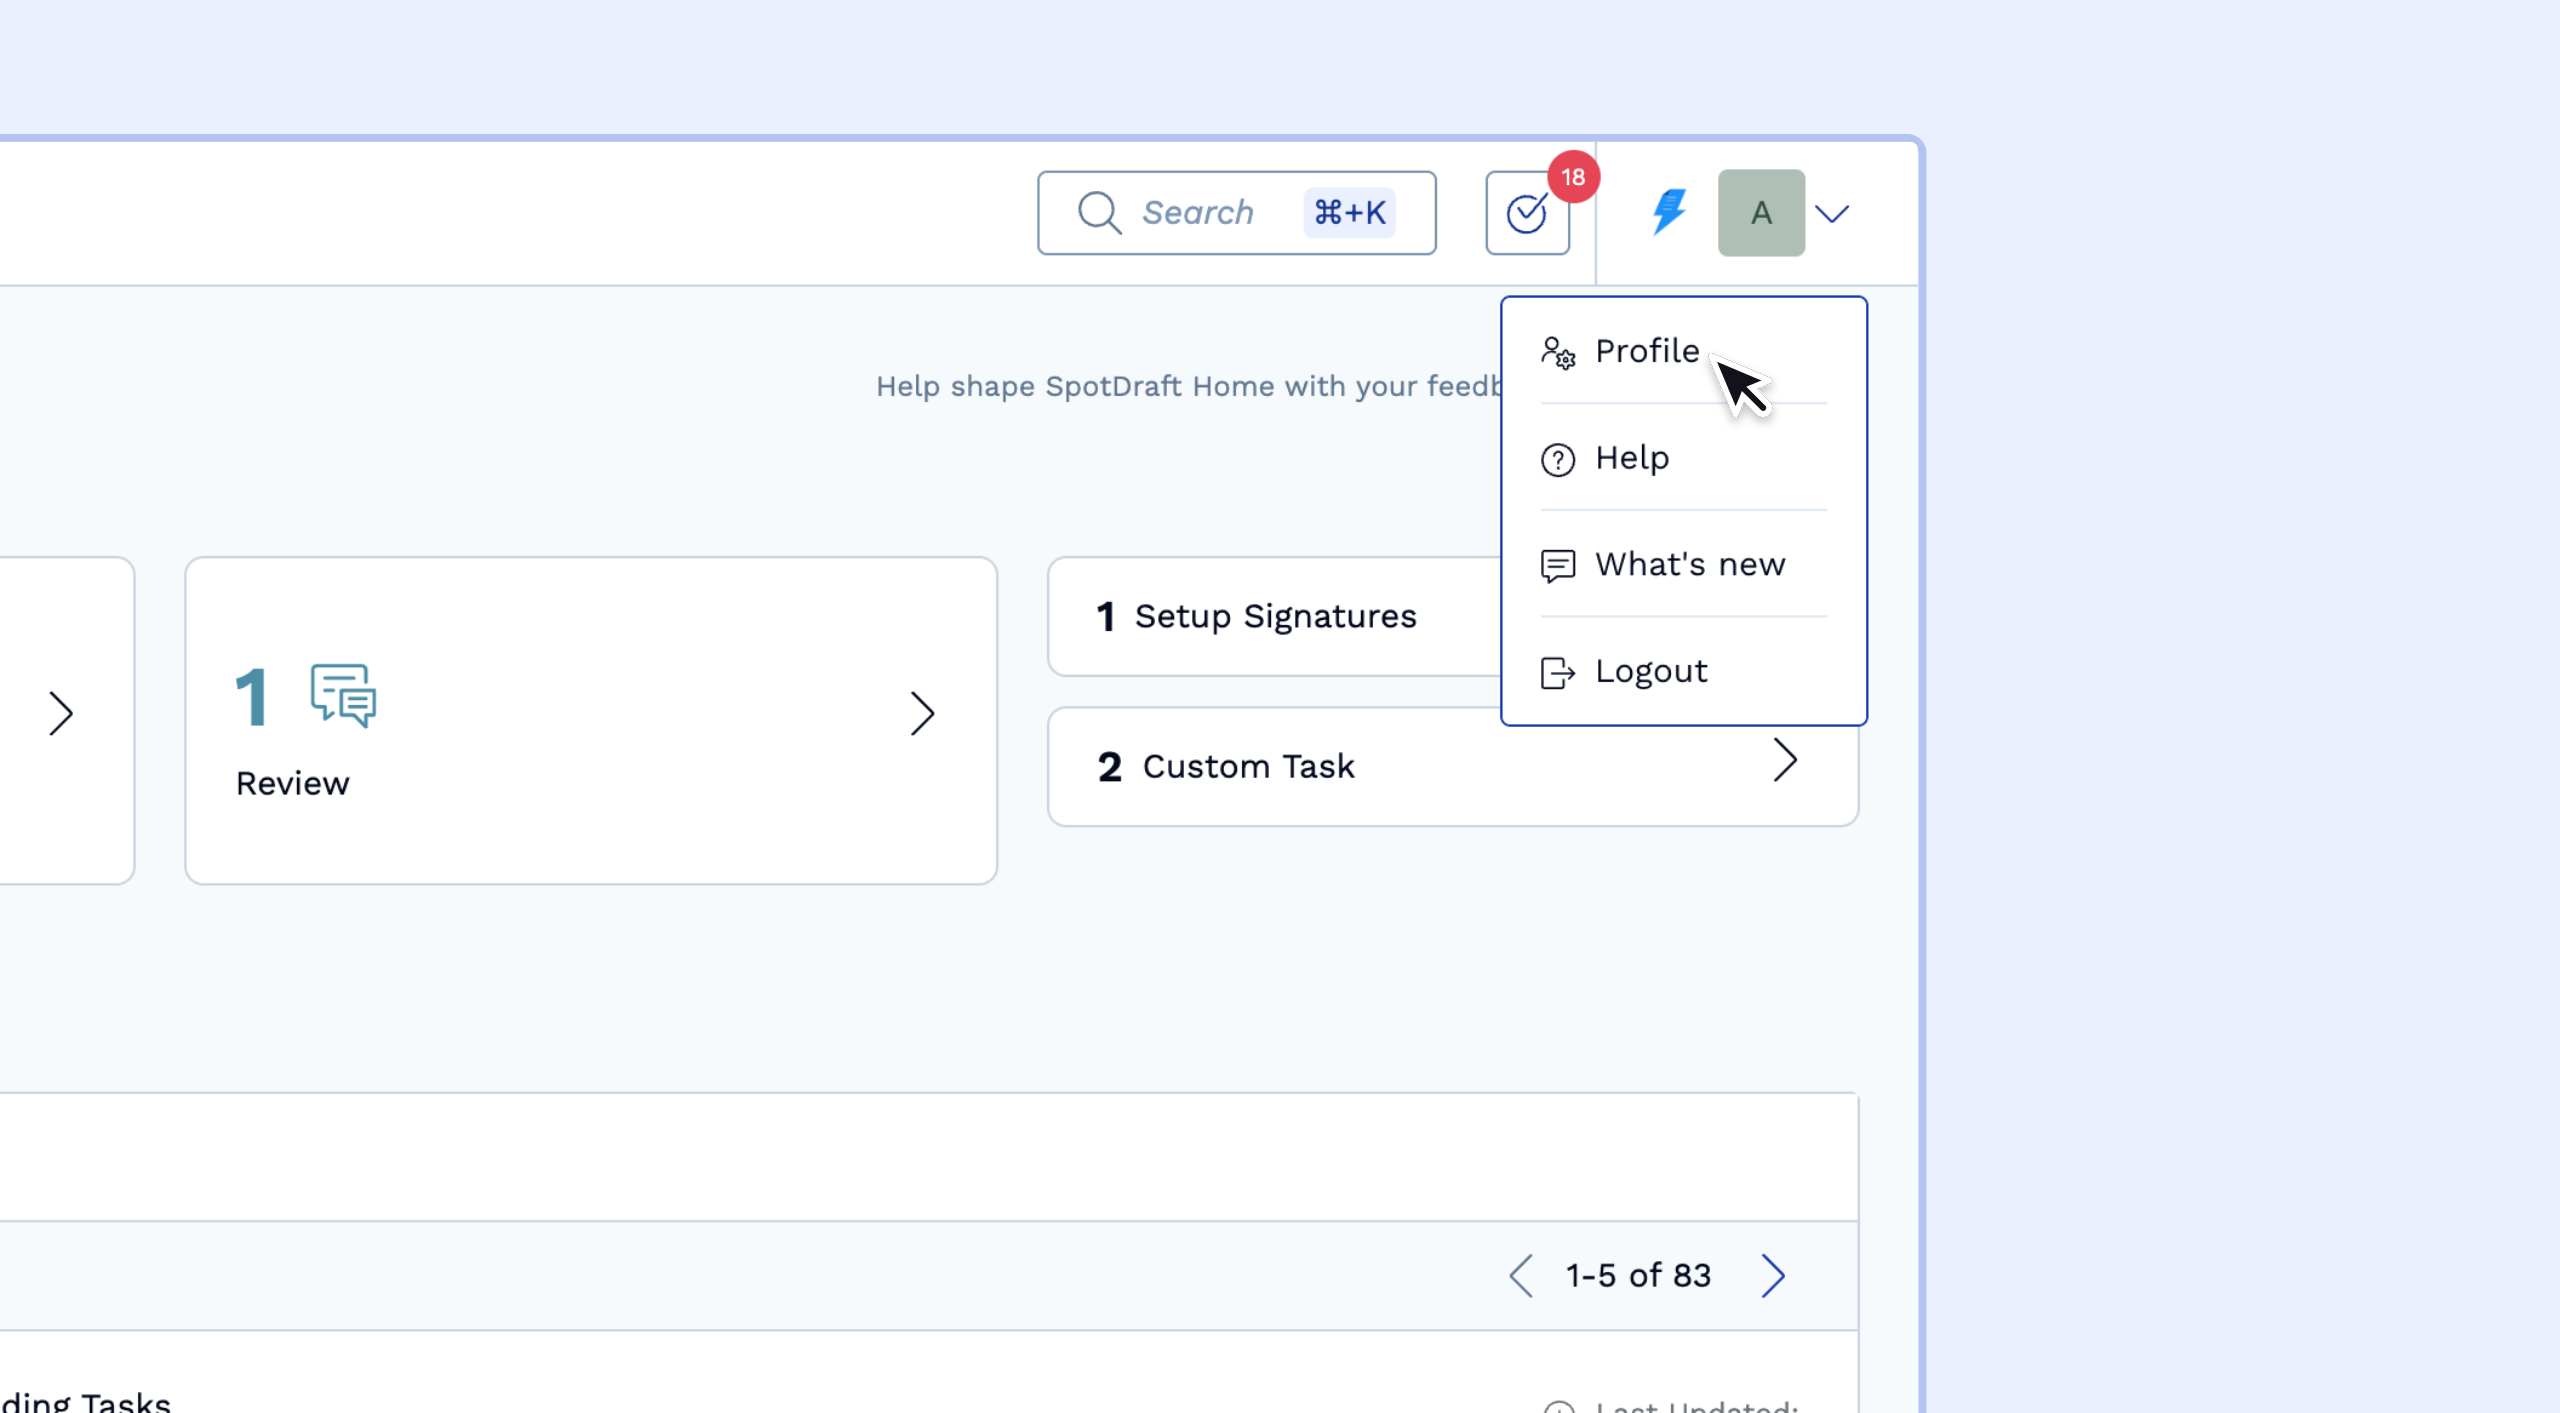Click the Profile person-gear icon
Image resolution: width=2560 pixels, height=1413 pixels.
click(x=1558, y=352)
